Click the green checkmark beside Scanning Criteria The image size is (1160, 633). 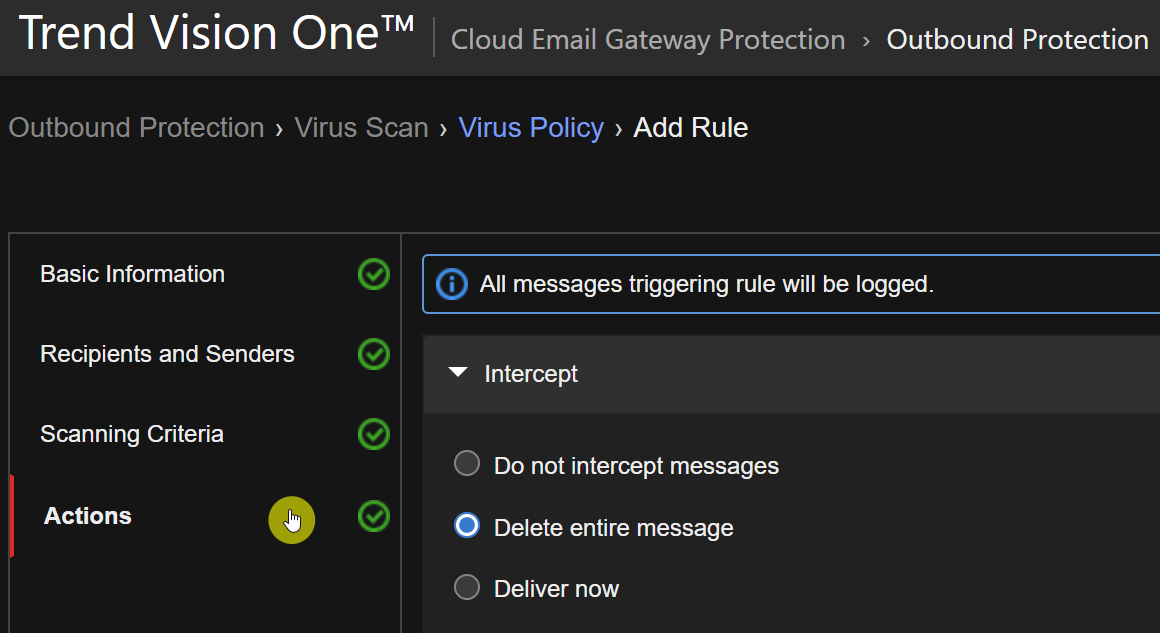pos(374,434)
